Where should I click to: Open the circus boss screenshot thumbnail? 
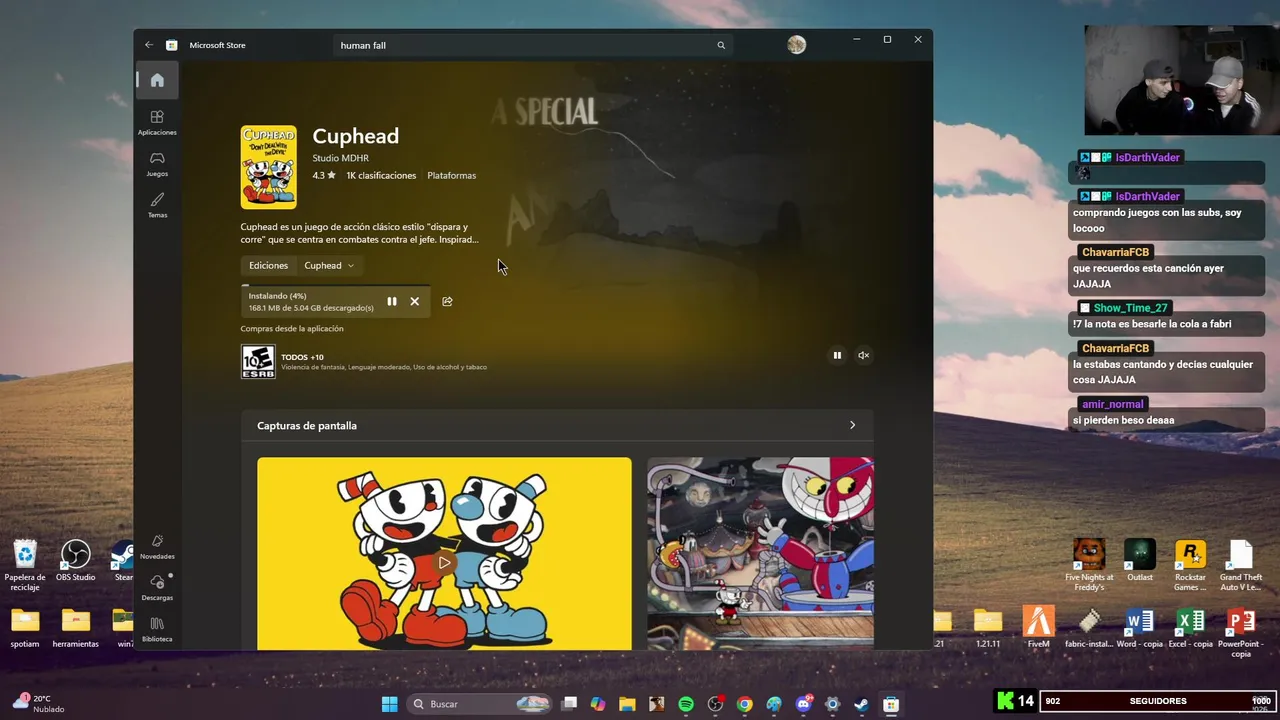point(760,554)
